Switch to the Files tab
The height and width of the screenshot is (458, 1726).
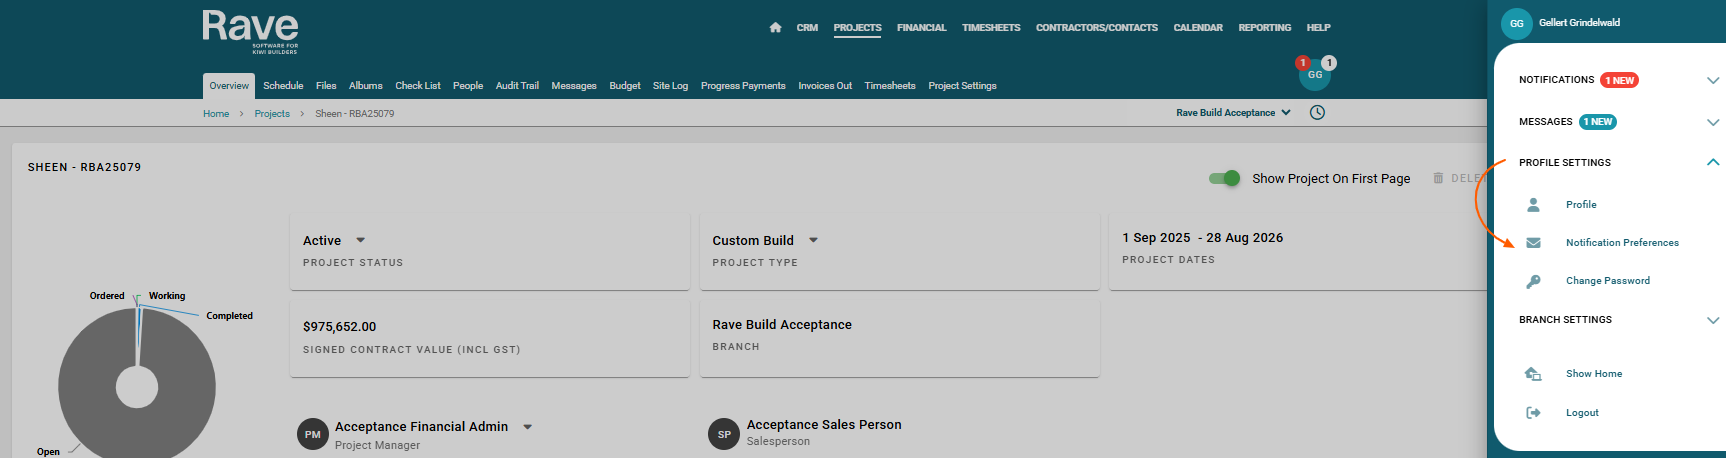[x=326, y=86]
